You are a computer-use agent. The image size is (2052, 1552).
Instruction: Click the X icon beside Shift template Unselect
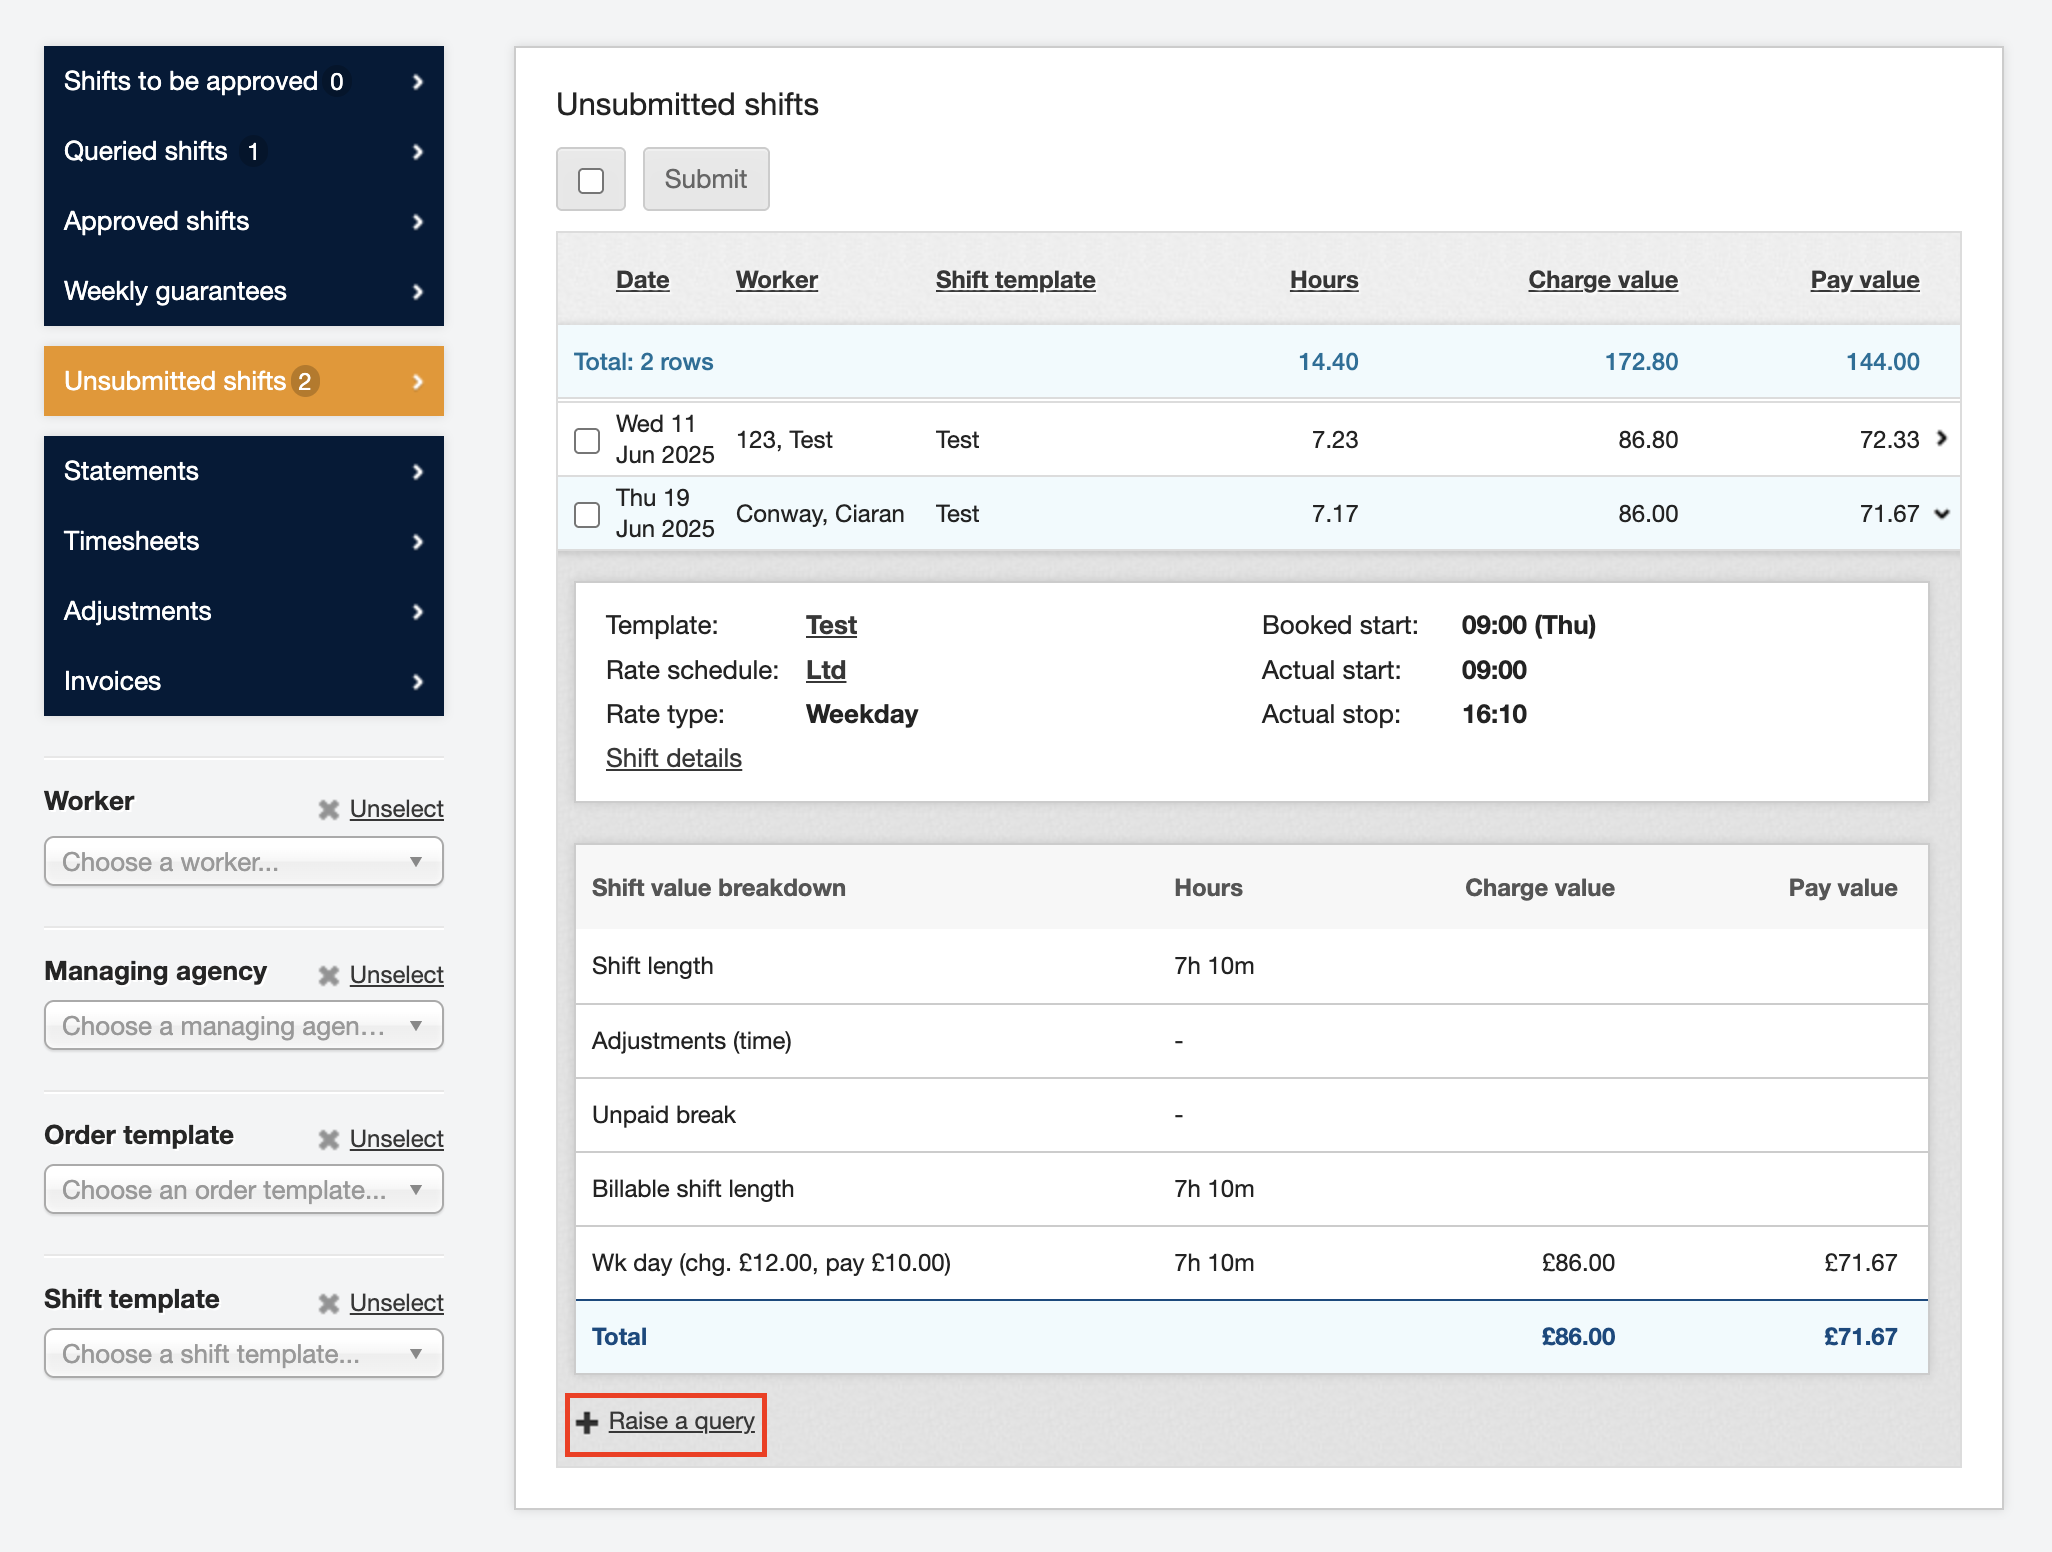[x=328, y=1303]
